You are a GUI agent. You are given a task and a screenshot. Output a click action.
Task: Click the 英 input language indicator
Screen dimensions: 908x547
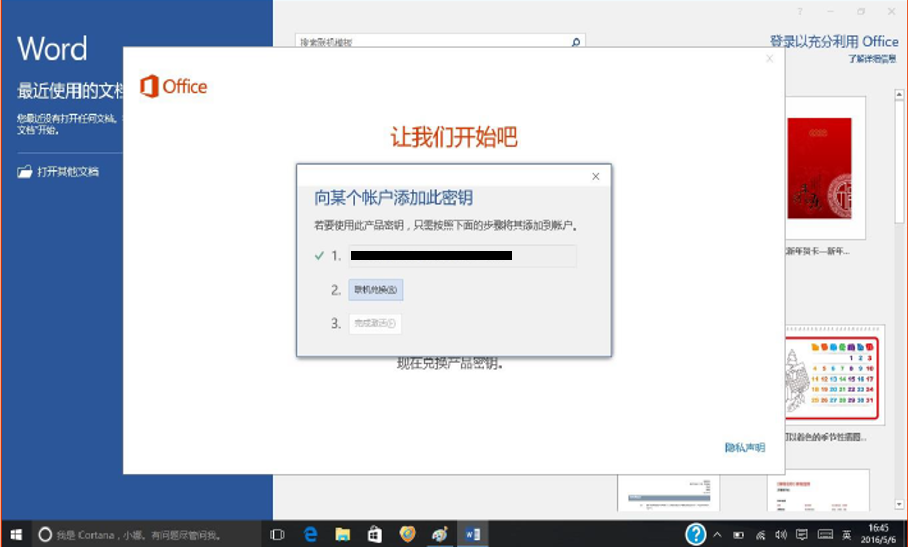846,535
